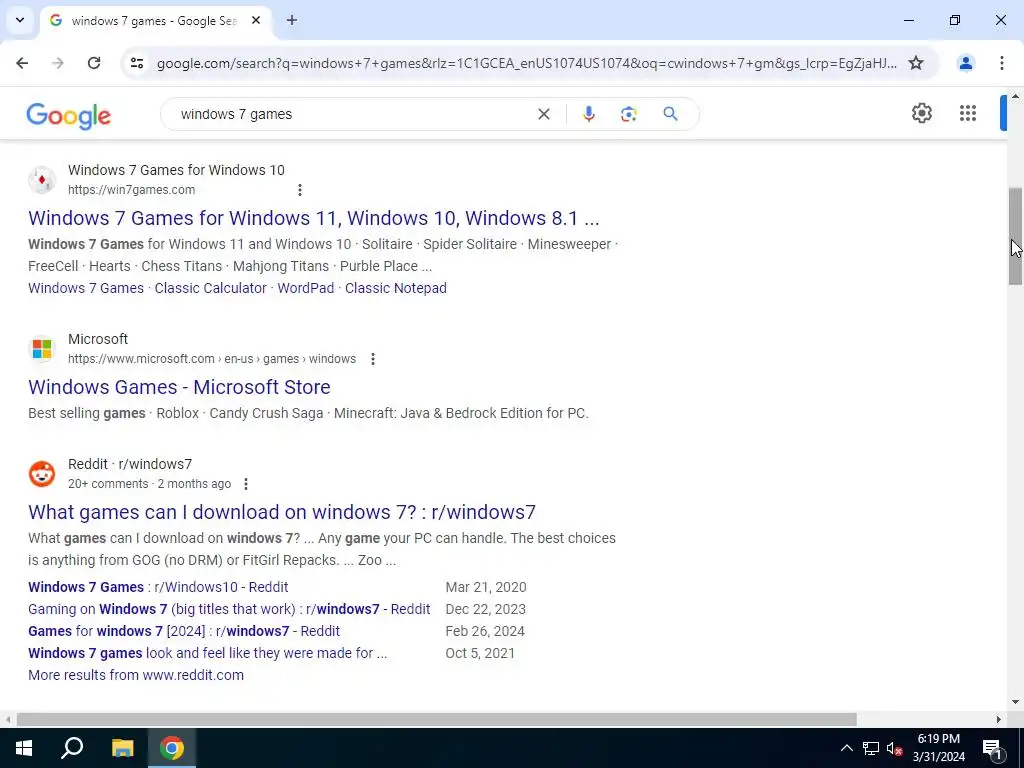Viewport: 1024px width, 768px height.
Task: Click the Chrome taskbar icon
Action: click(172, 748)
